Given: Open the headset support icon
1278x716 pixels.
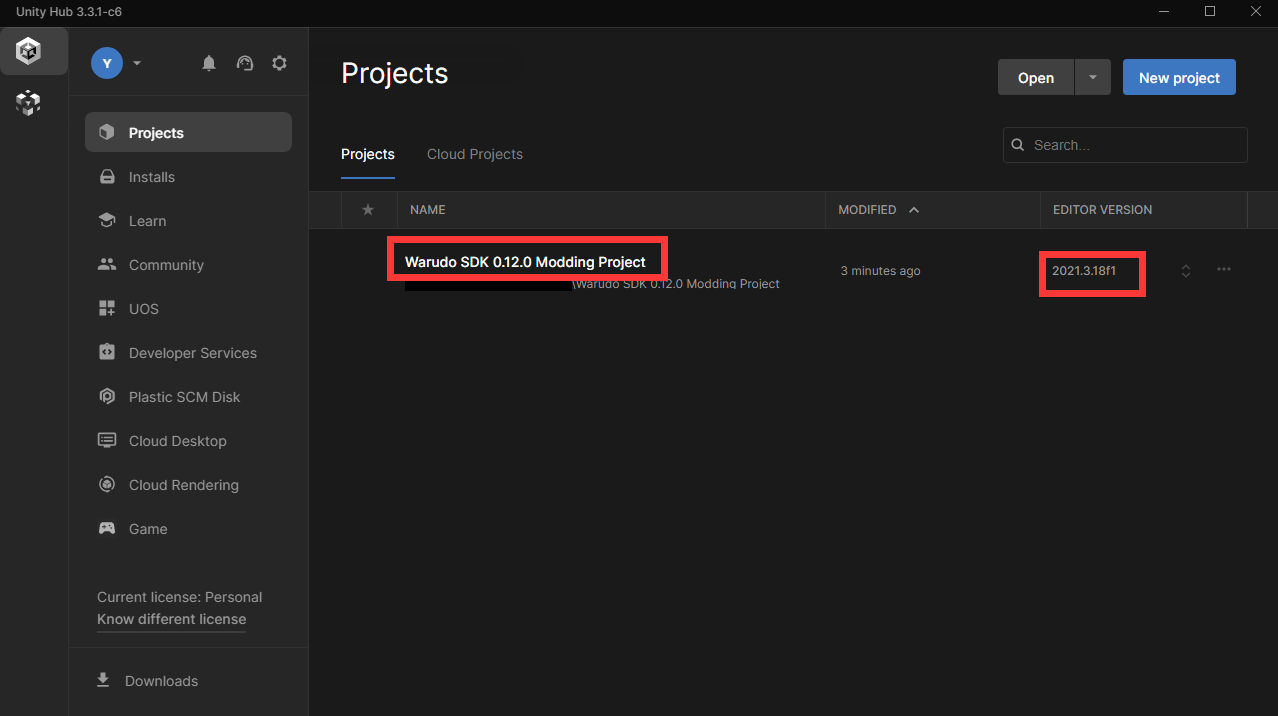Looking at the screenshot, I should pyautogui.click(x=245, y=63).
